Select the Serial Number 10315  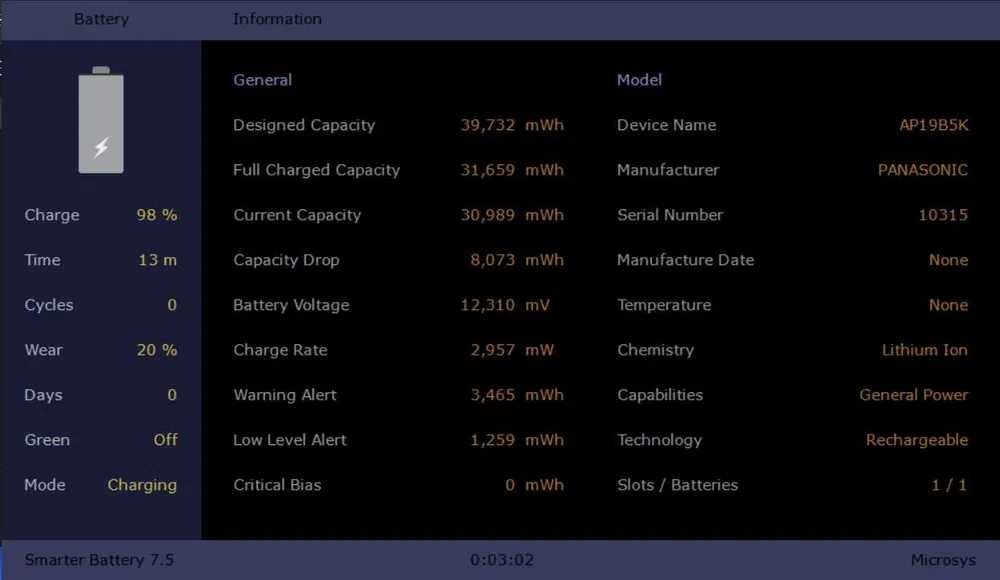point(943,215)
